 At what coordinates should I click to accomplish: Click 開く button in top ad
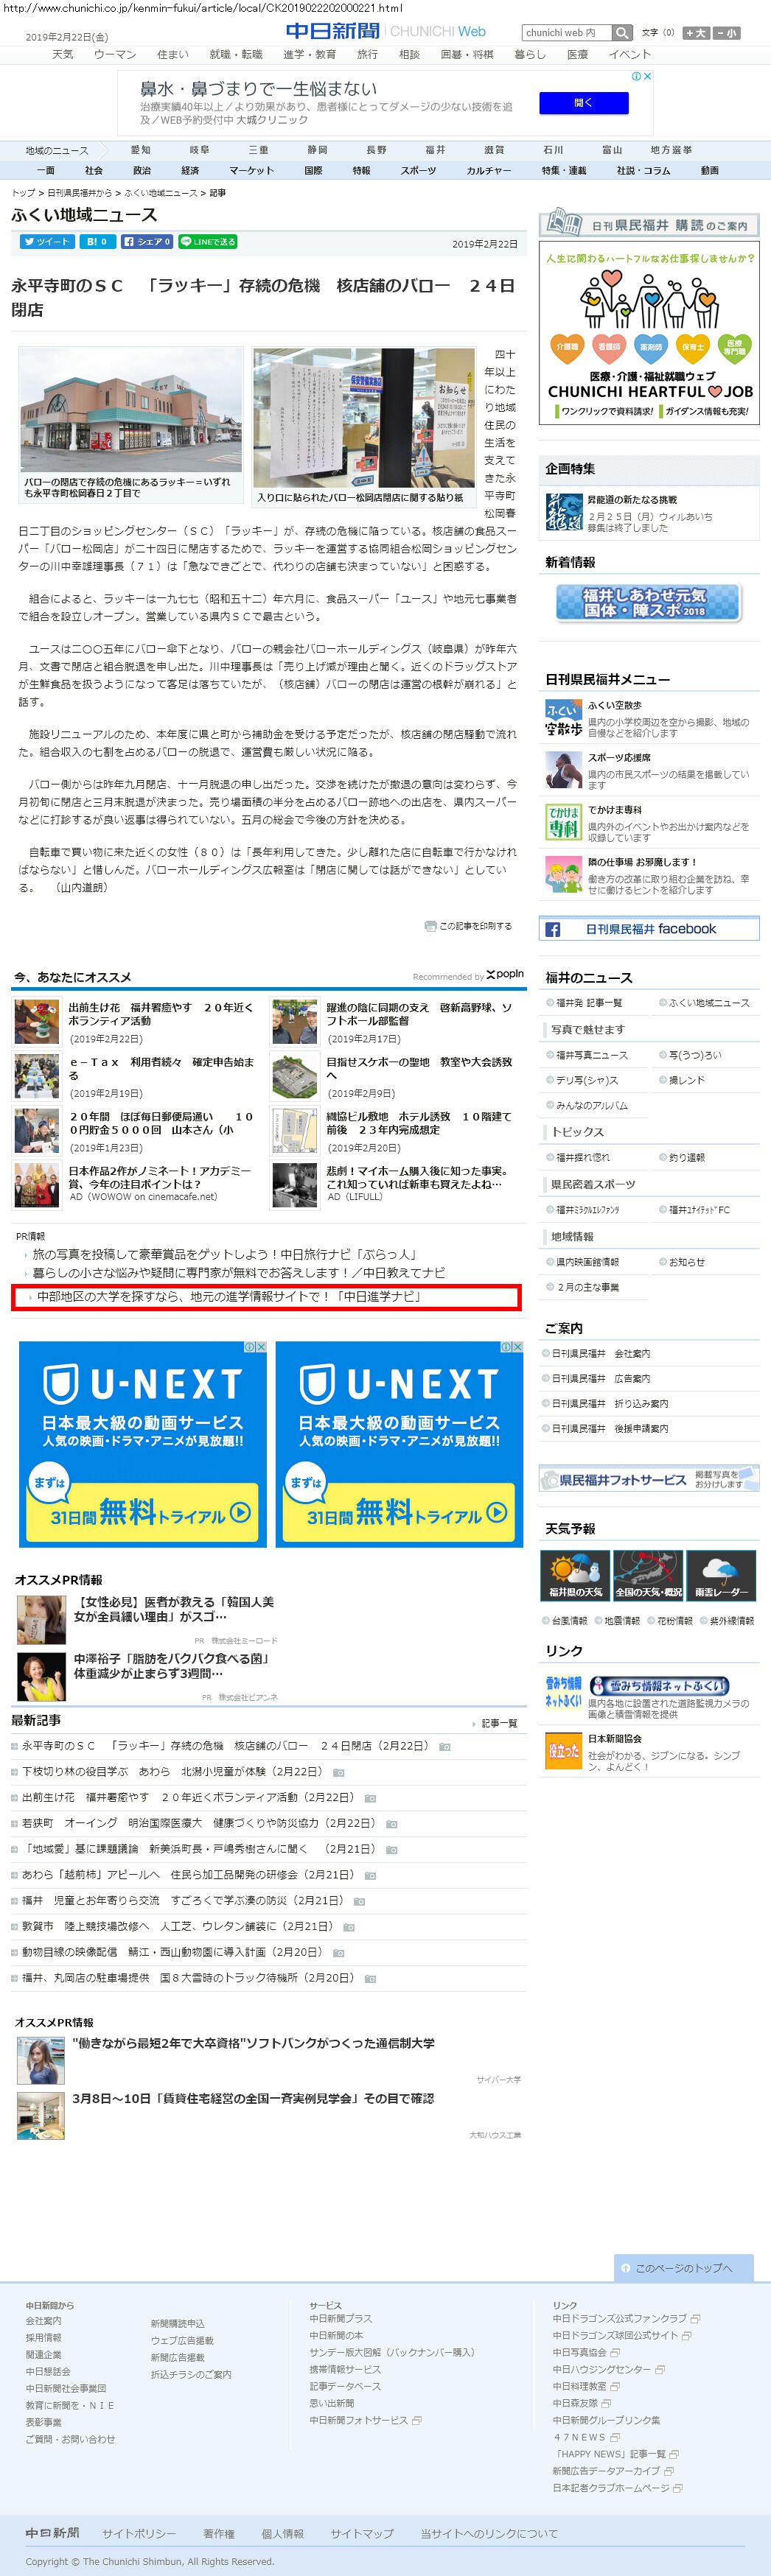pyautogui.click(x=584, y=103)
